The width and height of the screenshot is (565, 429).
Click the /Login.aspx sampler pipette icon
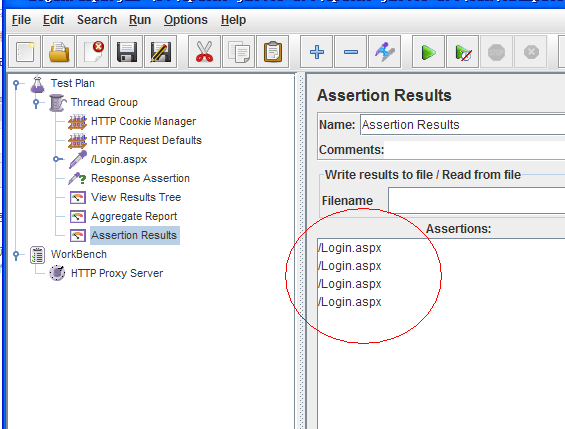coord(77,160)
